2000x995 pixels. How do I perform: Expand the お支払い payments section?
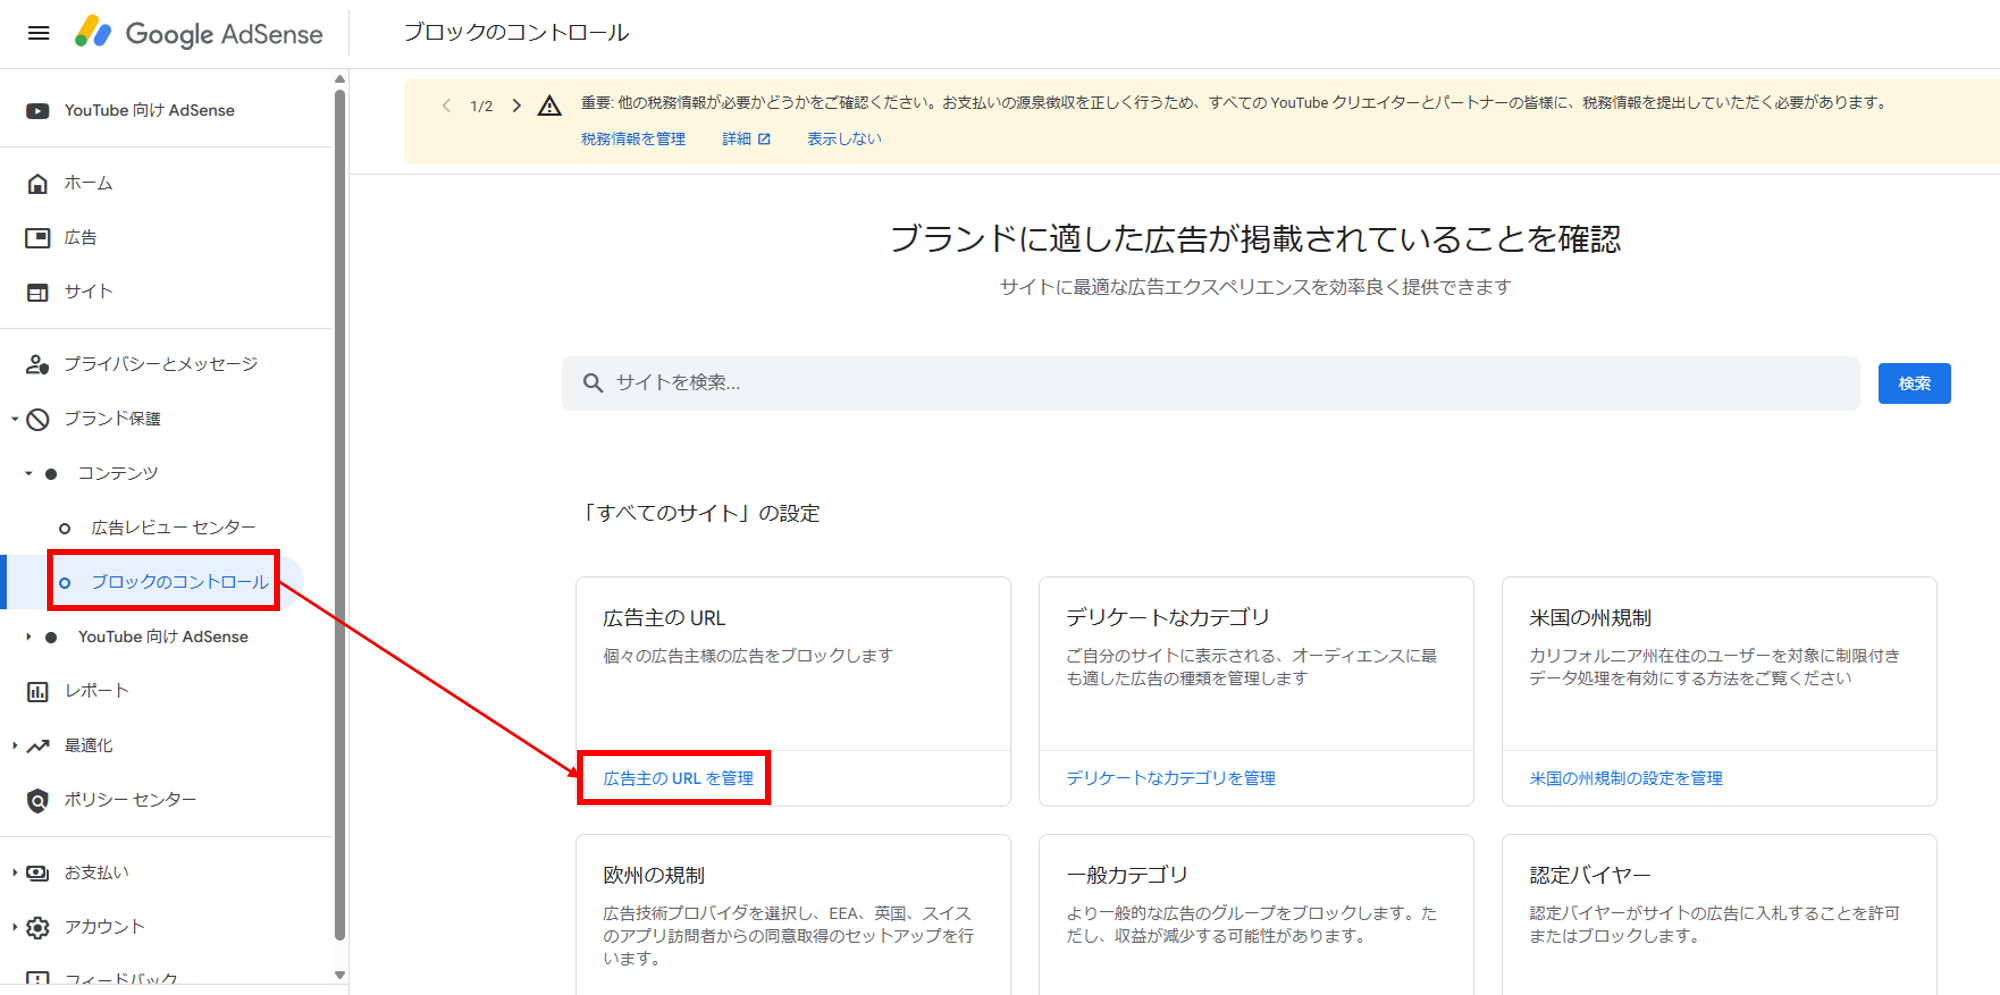coord(15,873)
